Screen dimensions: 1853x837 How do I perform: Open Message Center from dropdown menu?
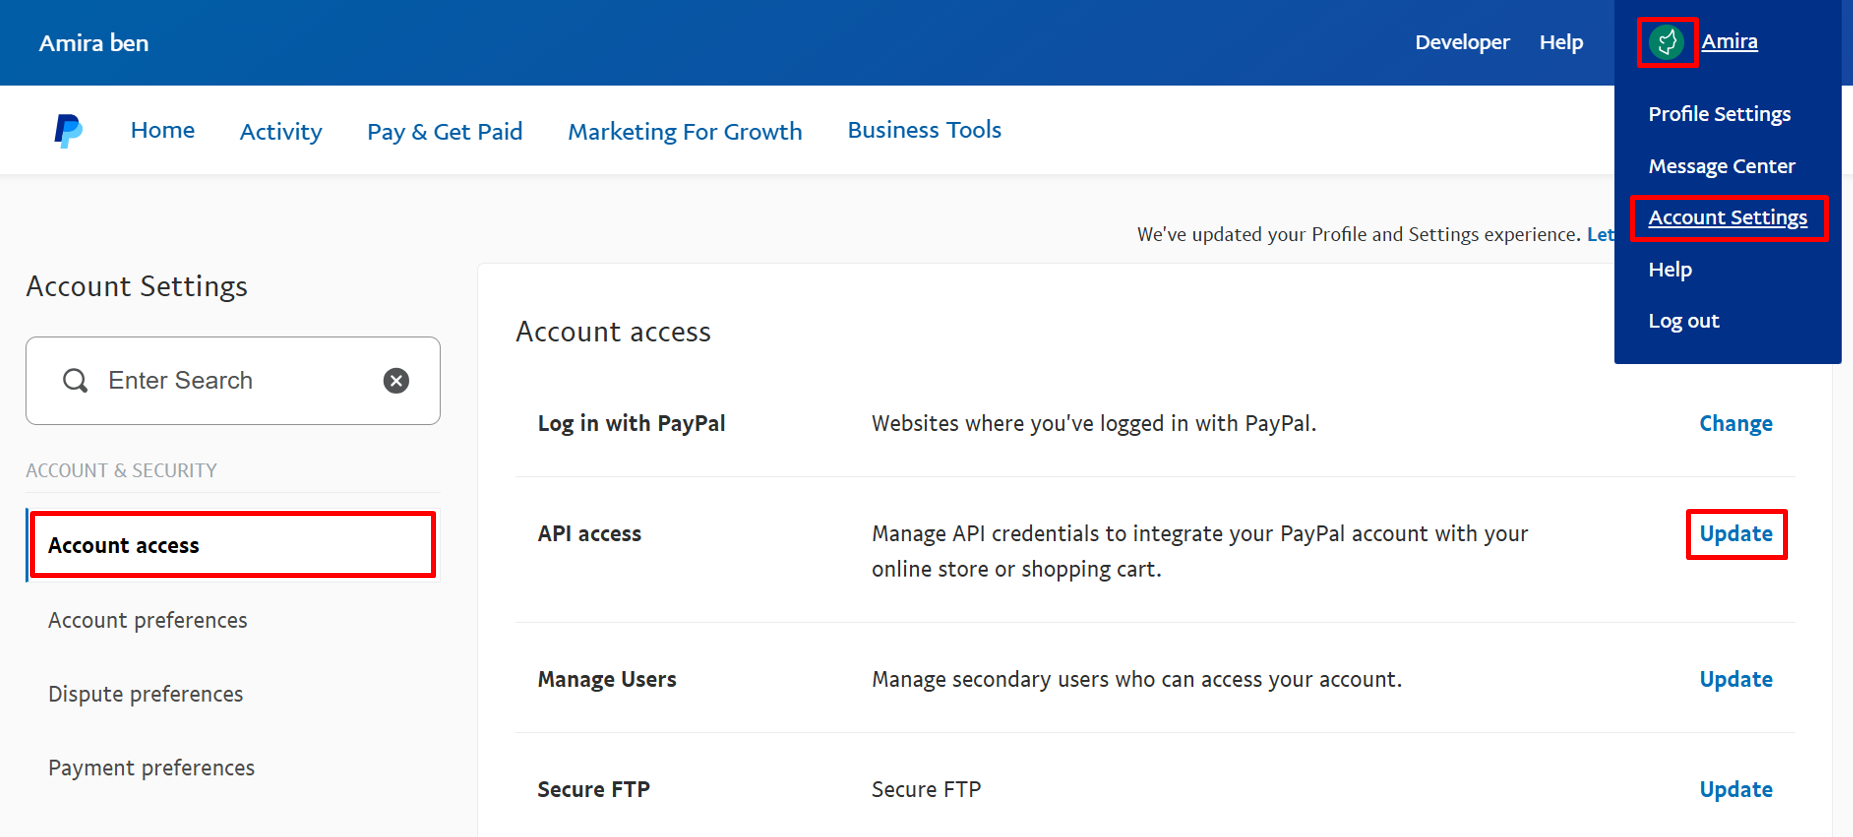[1721, 166]
